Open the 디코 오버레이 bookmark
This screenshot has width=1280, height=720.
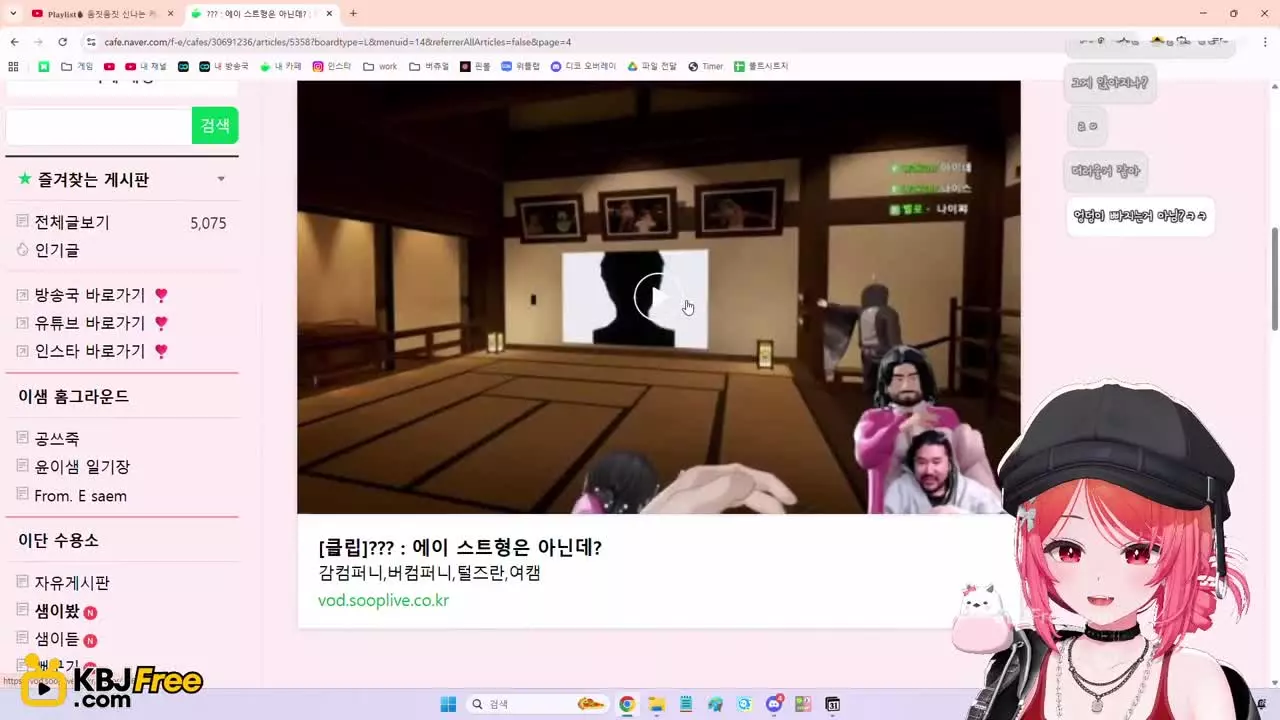click(x=584, y=66)
